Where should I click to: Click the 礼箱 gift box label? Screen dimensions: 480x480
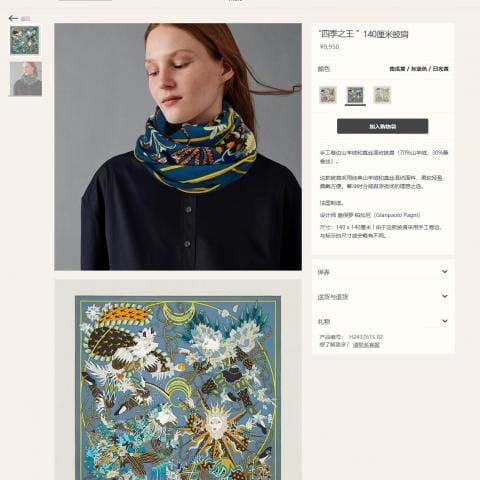coord(324,322)
